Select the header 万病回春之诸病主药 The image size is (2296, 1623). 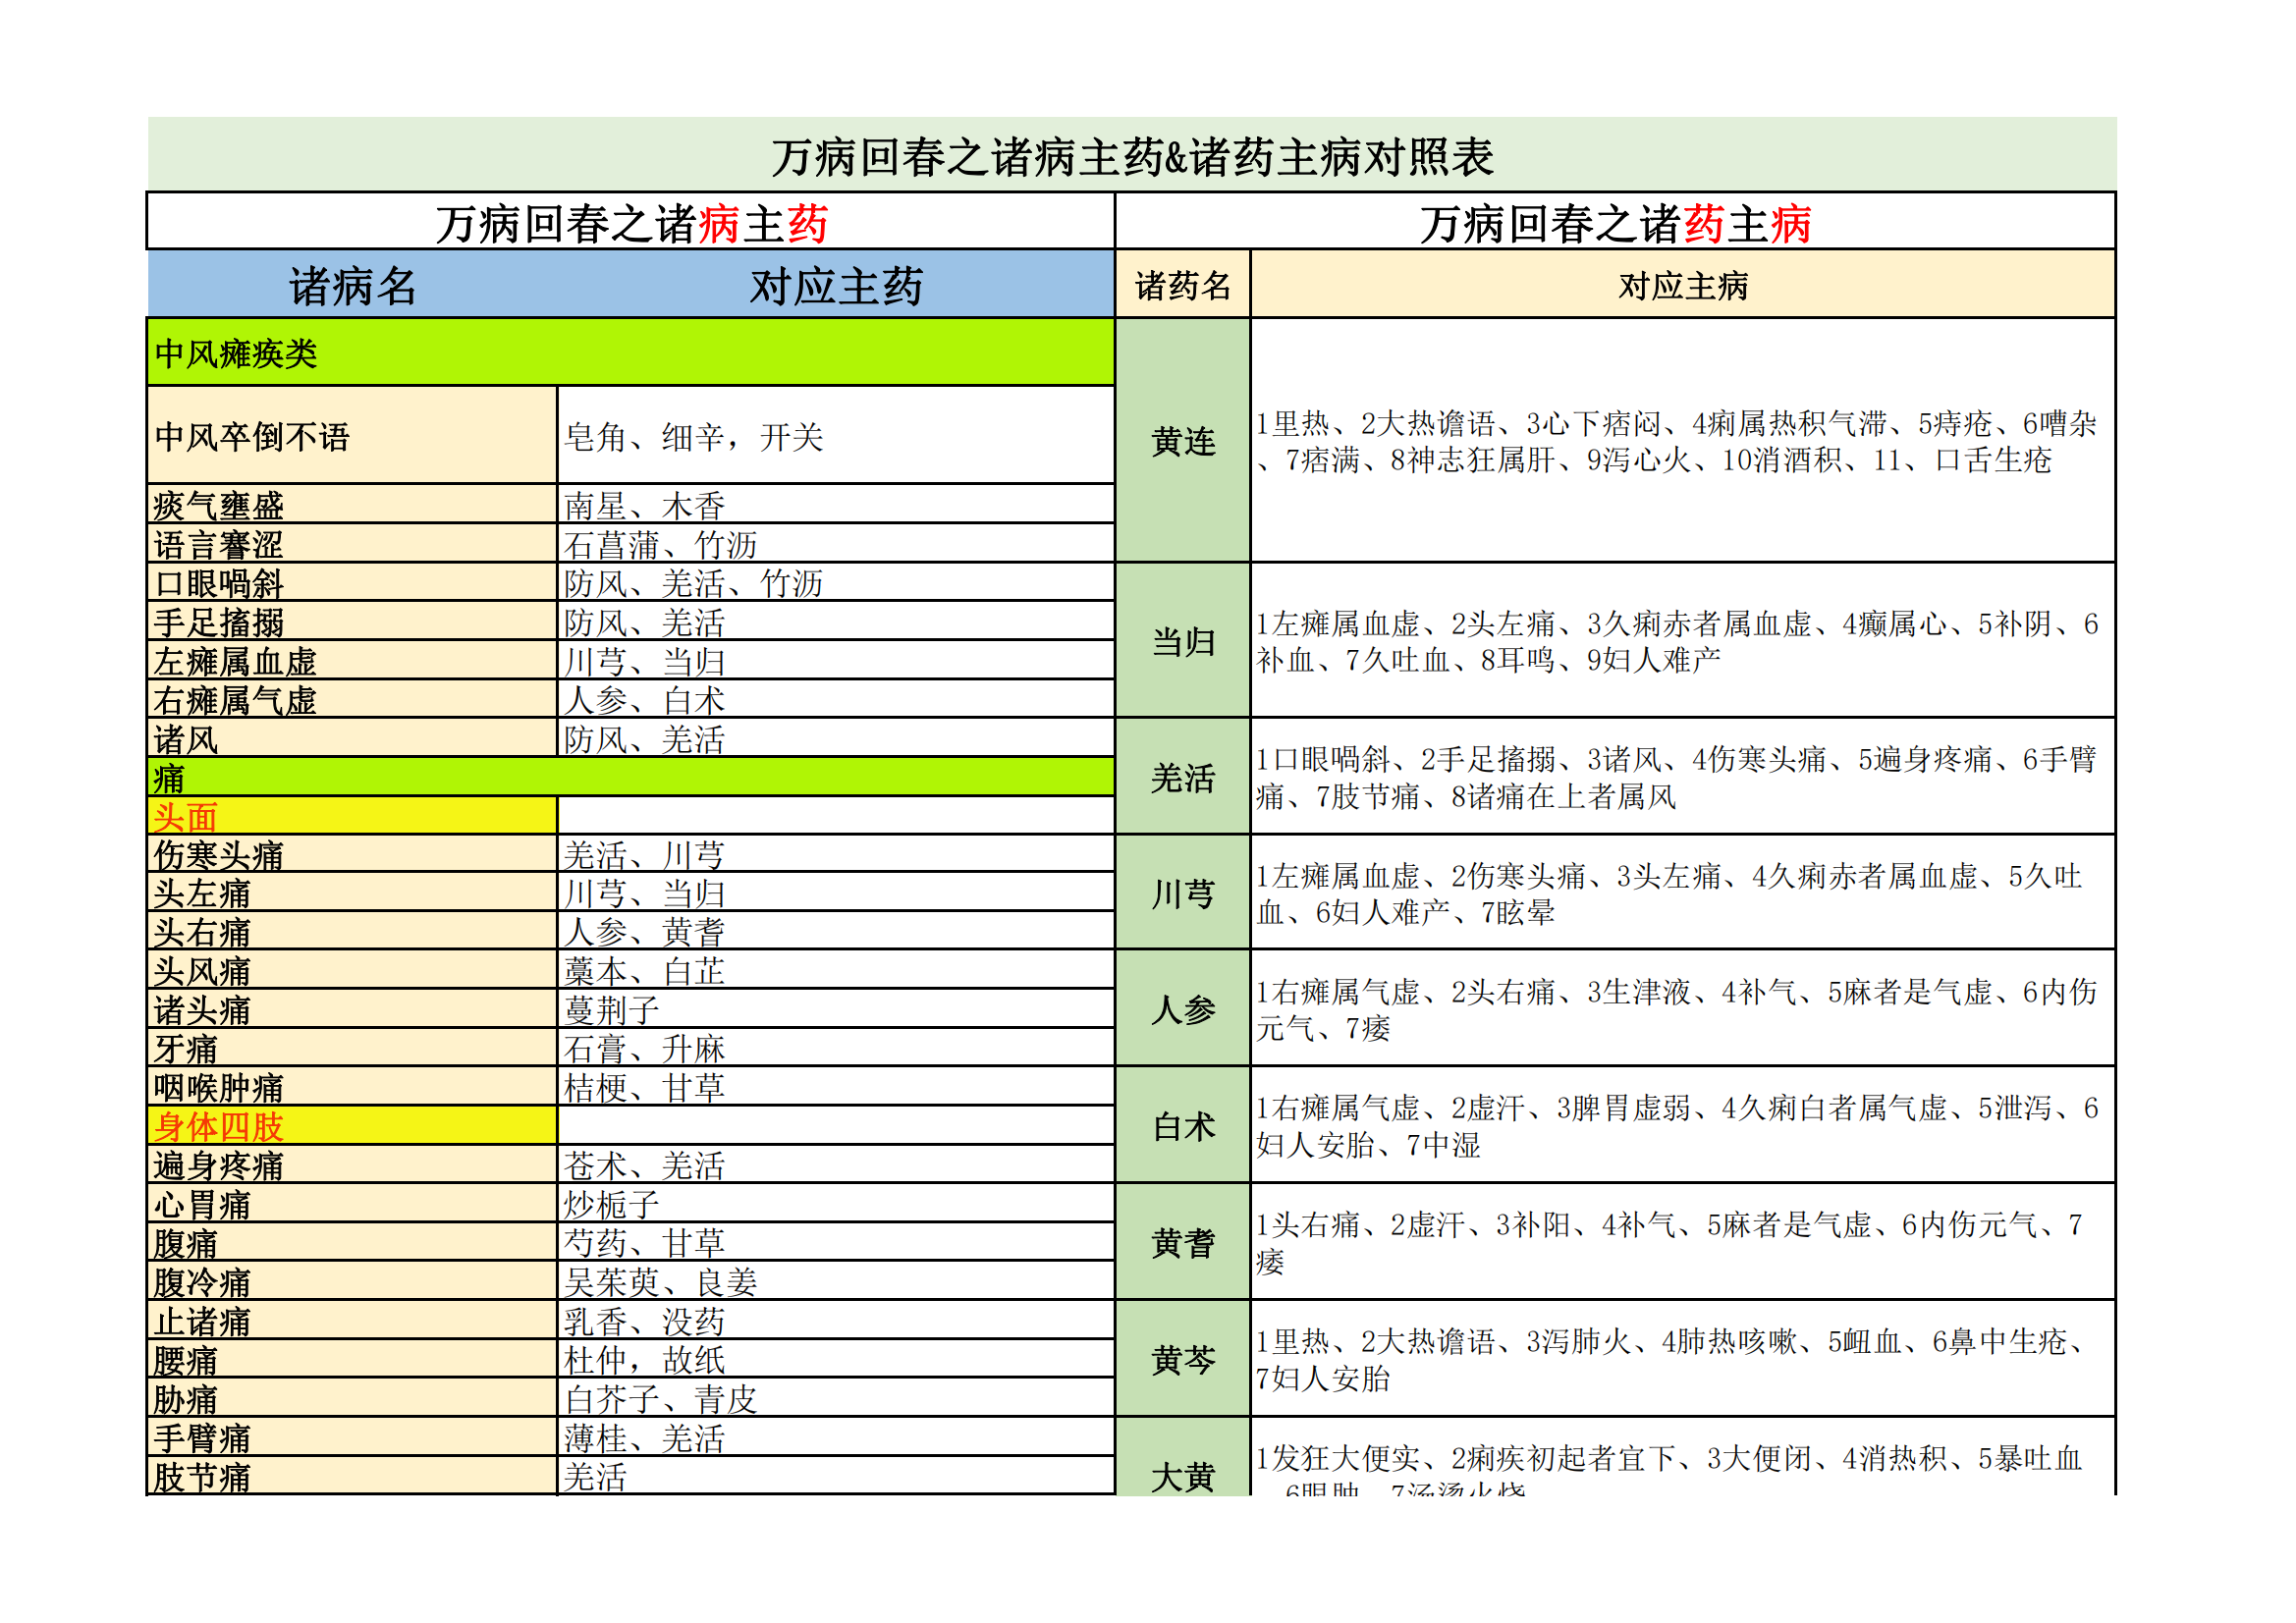coord(631,222)
